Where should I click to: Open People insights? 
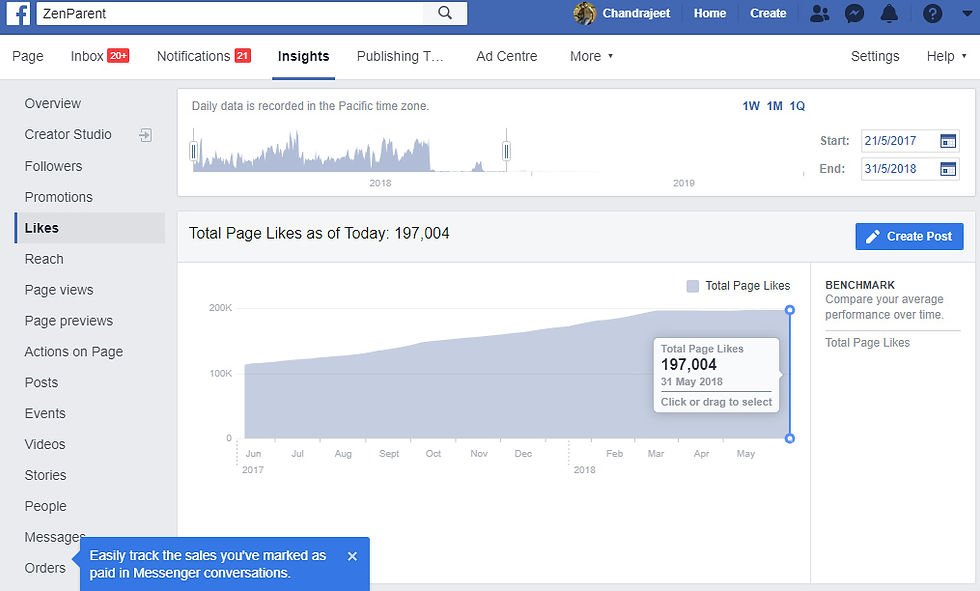coord(45,507)
